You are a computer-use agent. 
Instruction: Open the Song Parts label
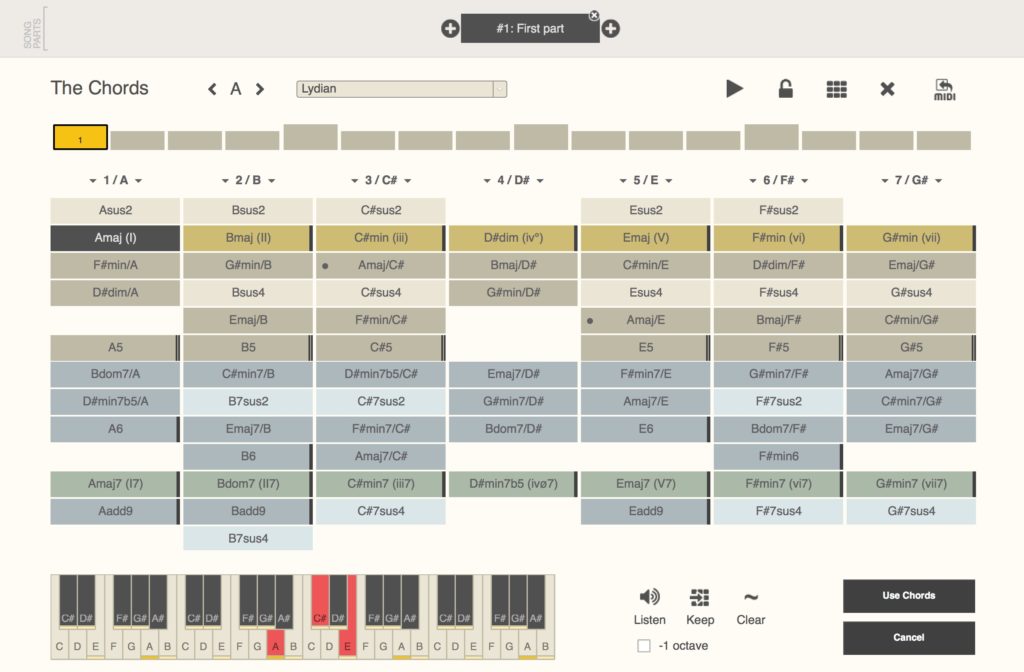click(x=33, y=33)
